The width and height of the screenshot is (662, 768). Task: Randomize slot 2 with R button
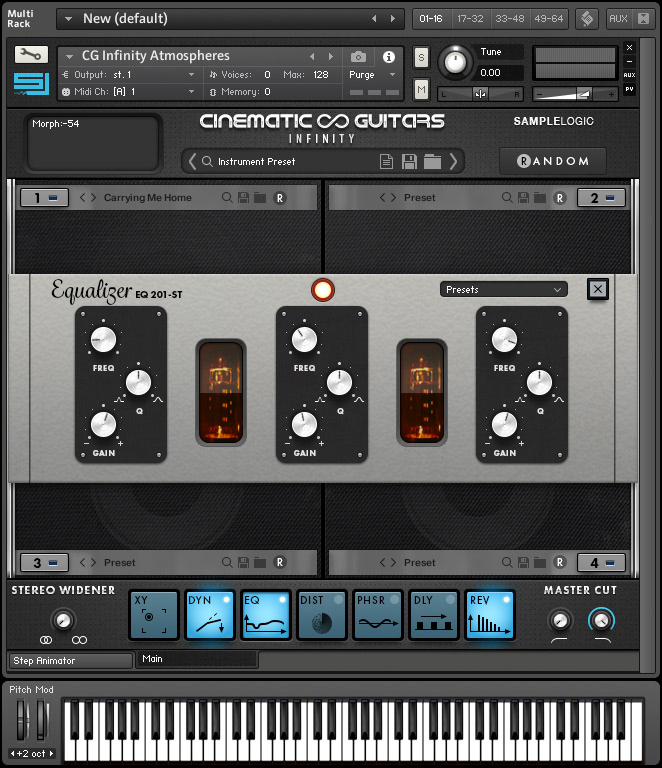[x=560, y=198]
